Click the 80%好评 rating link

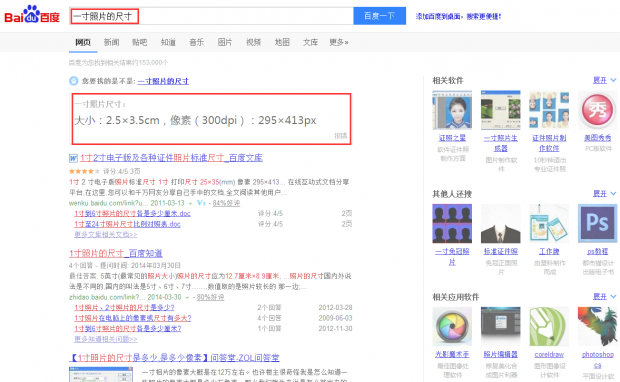click(210, 297)
